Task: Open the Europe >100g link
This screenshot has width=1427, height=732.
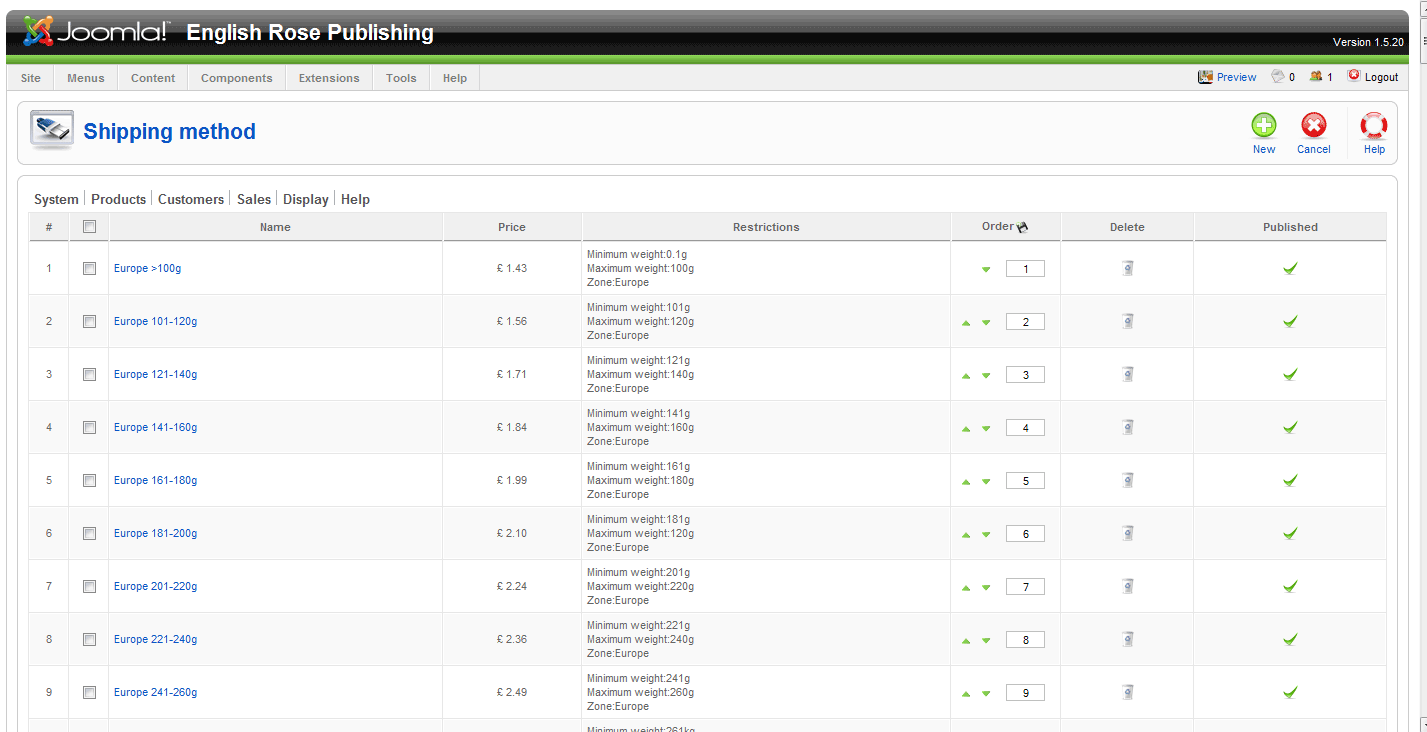Action: (147, 268)
